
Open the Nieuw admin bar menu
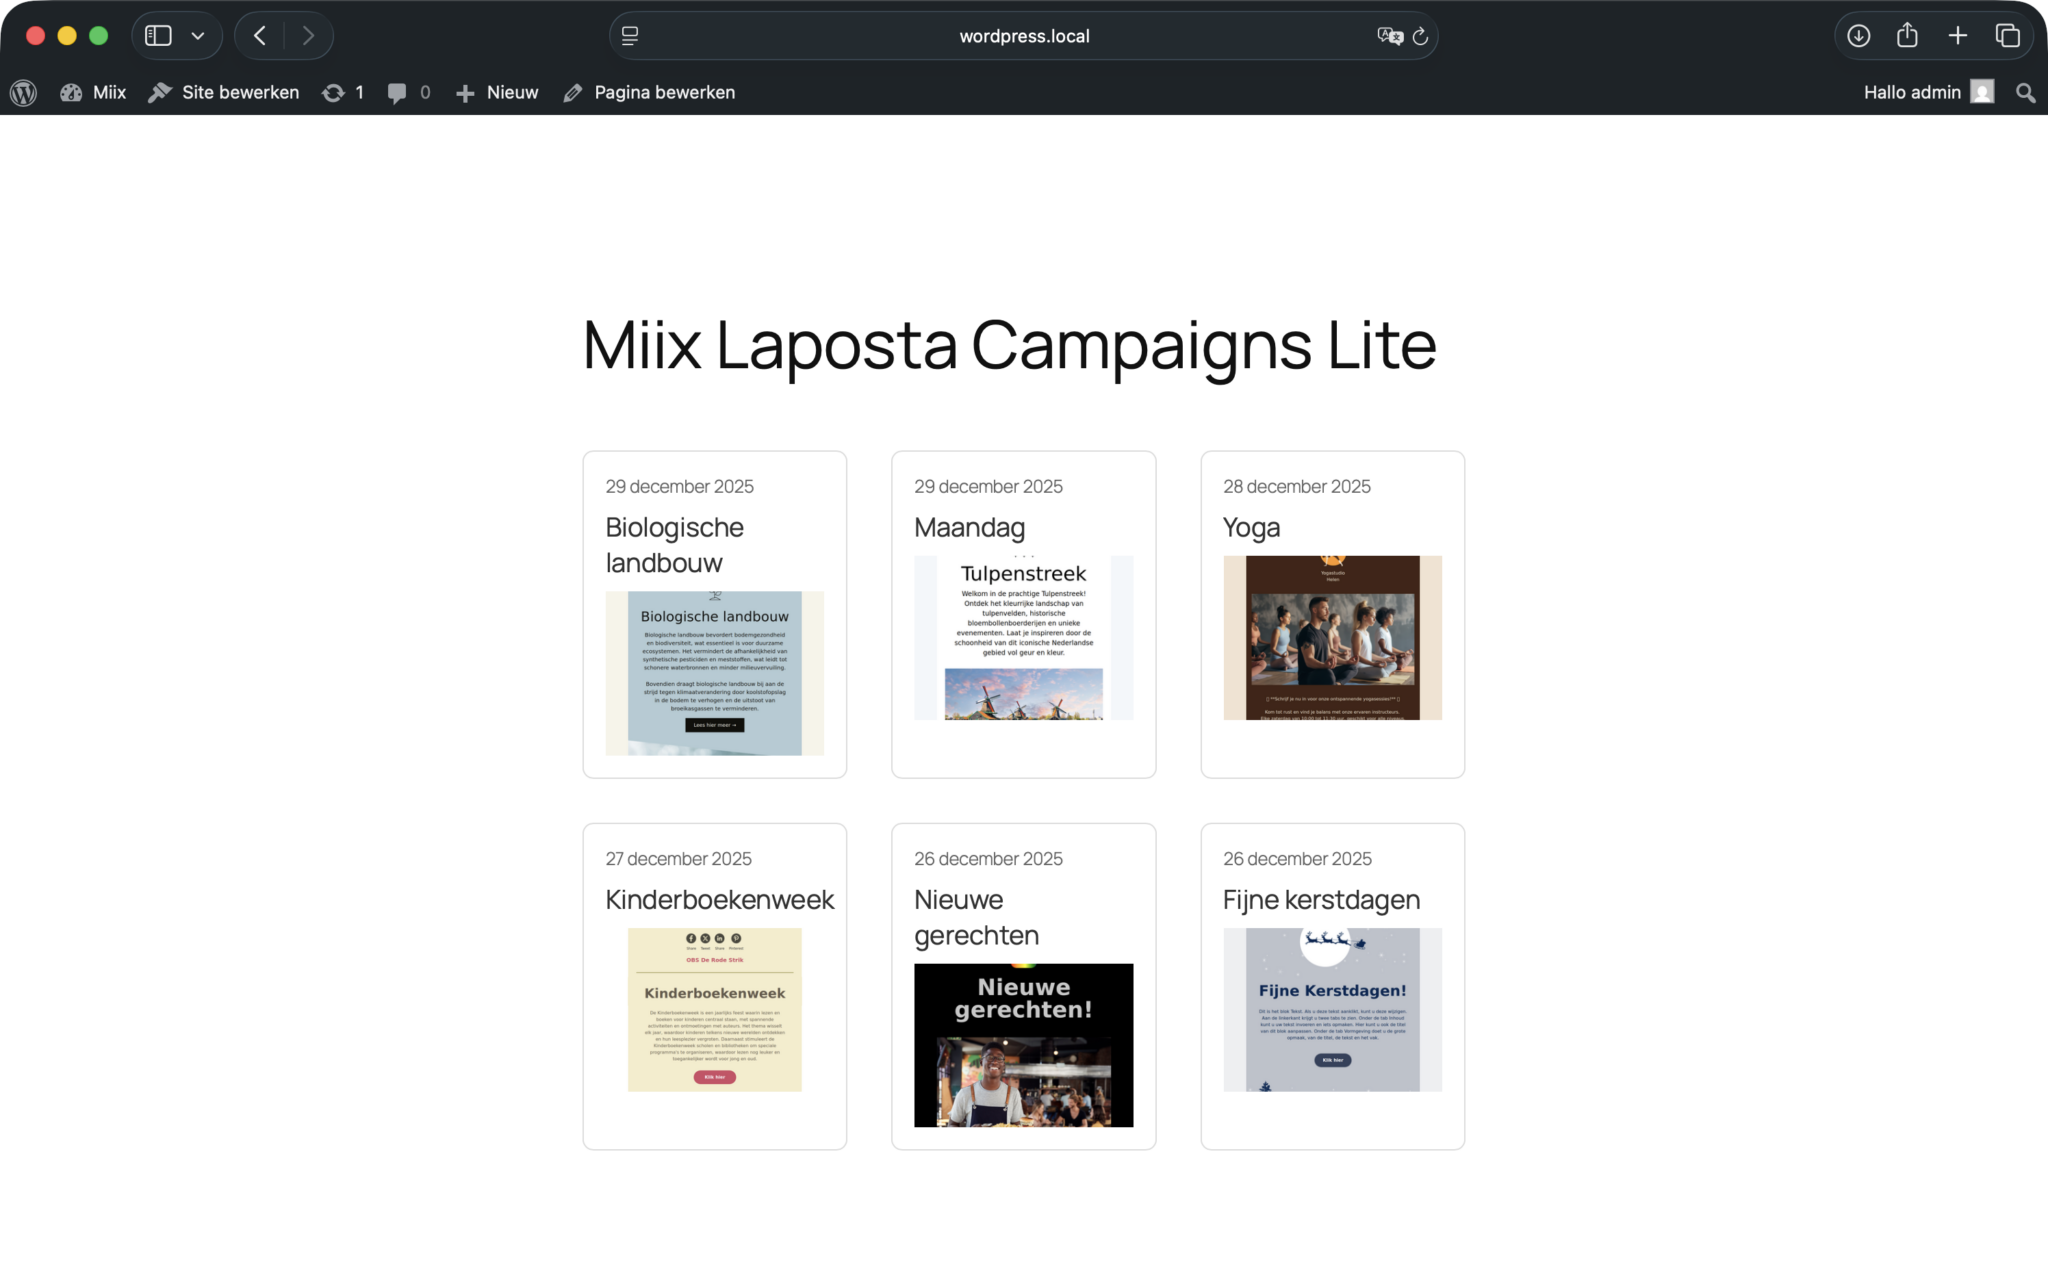(497, 92)
